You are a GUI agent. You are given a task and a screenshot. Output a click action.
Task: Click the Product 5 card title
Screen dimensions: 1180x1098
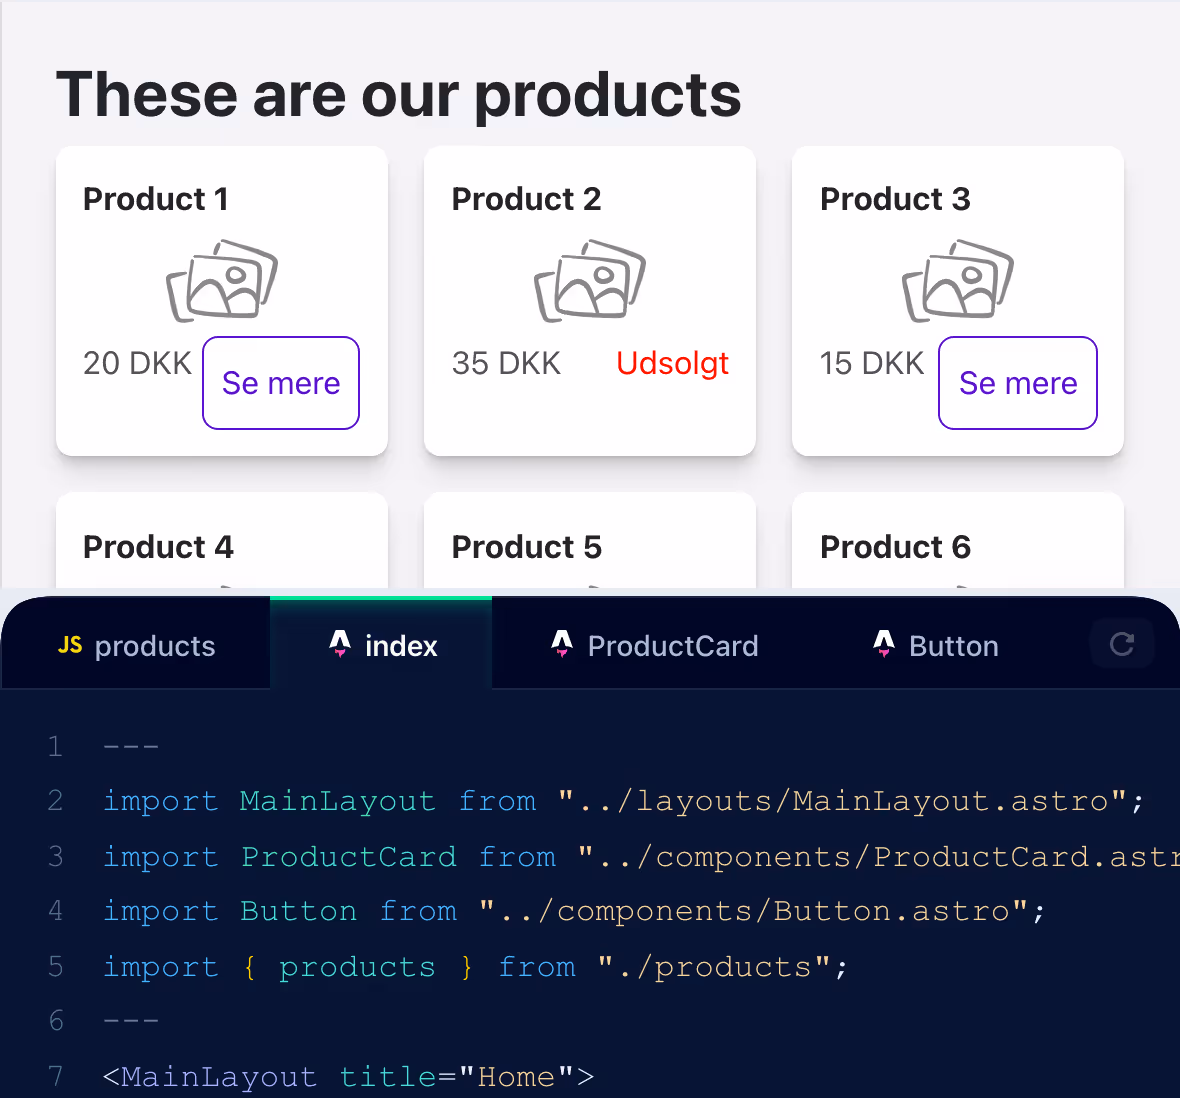click(527, 547)
